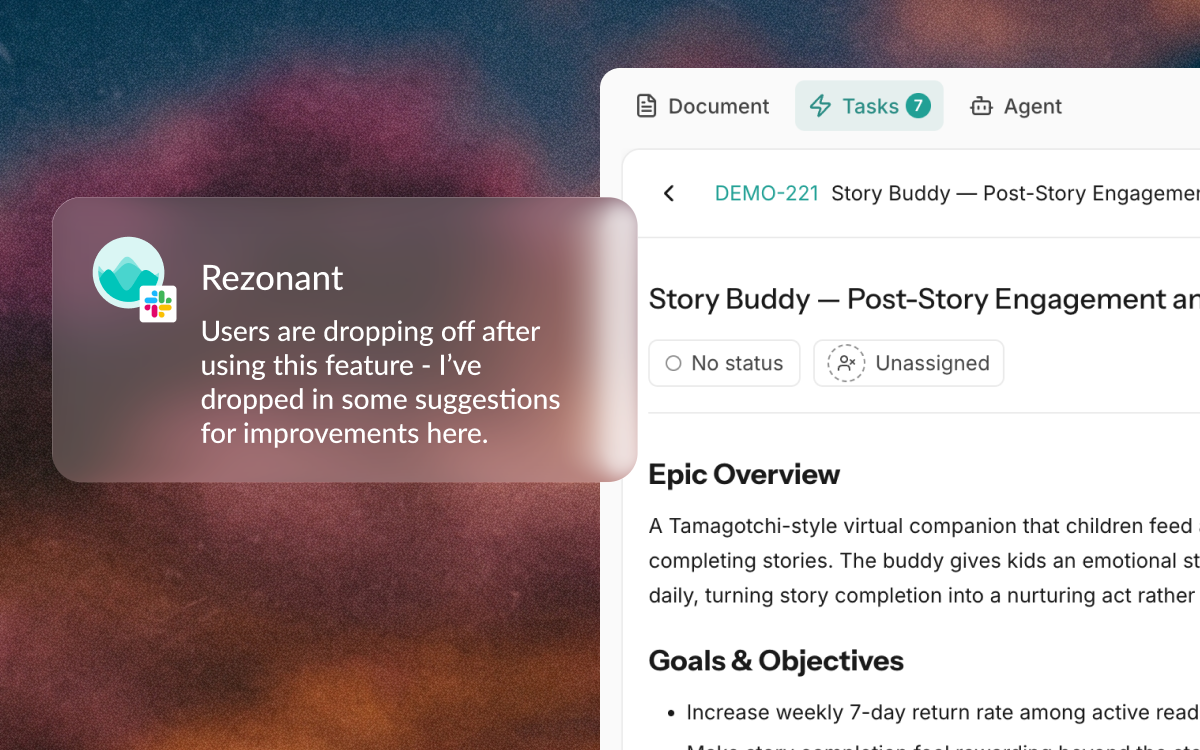The height and width of the screenshot is (750, 1200).
Task: Click the Epic Overview section heading
Action: pyautogui.click(x=744, y=474)
